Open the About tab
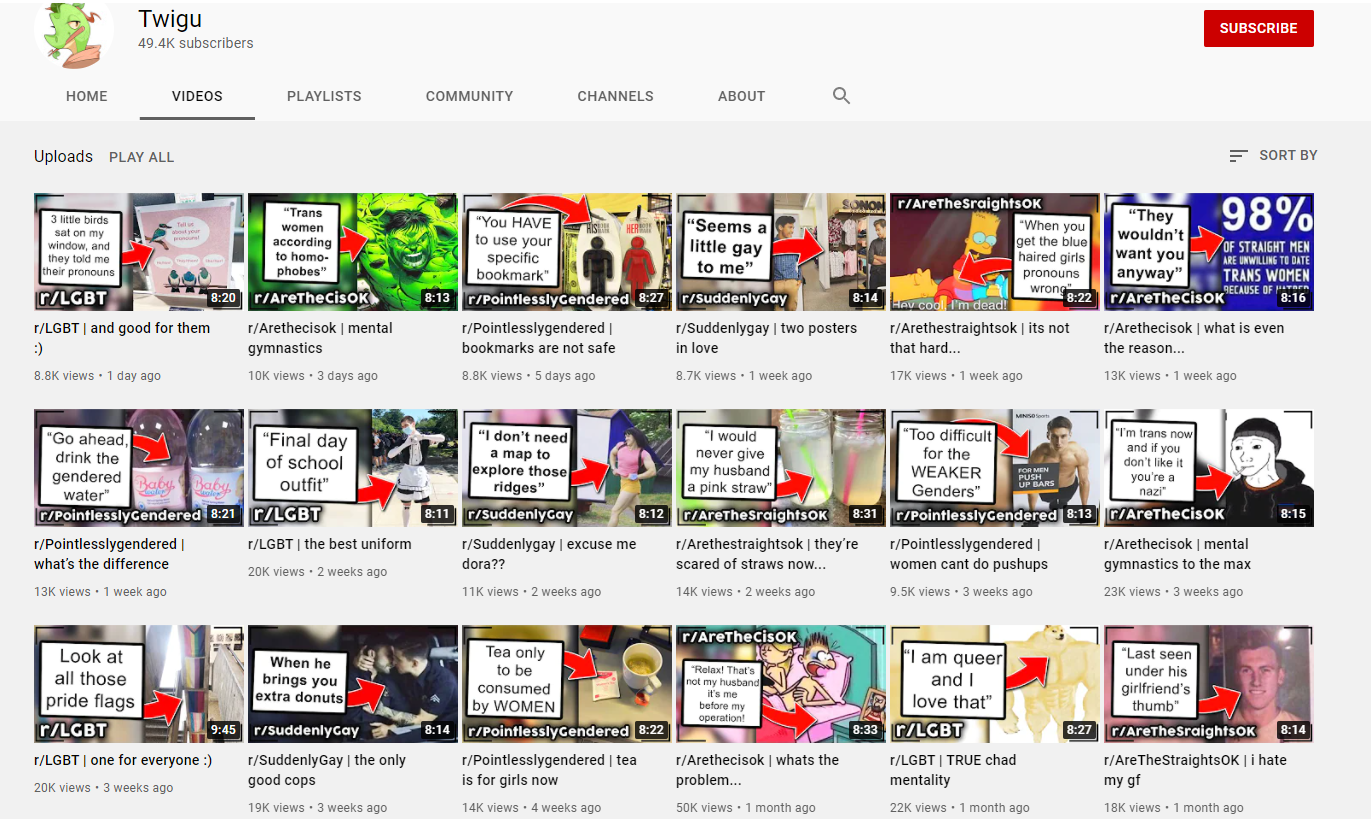1371x819 pixels. [741, 96]
